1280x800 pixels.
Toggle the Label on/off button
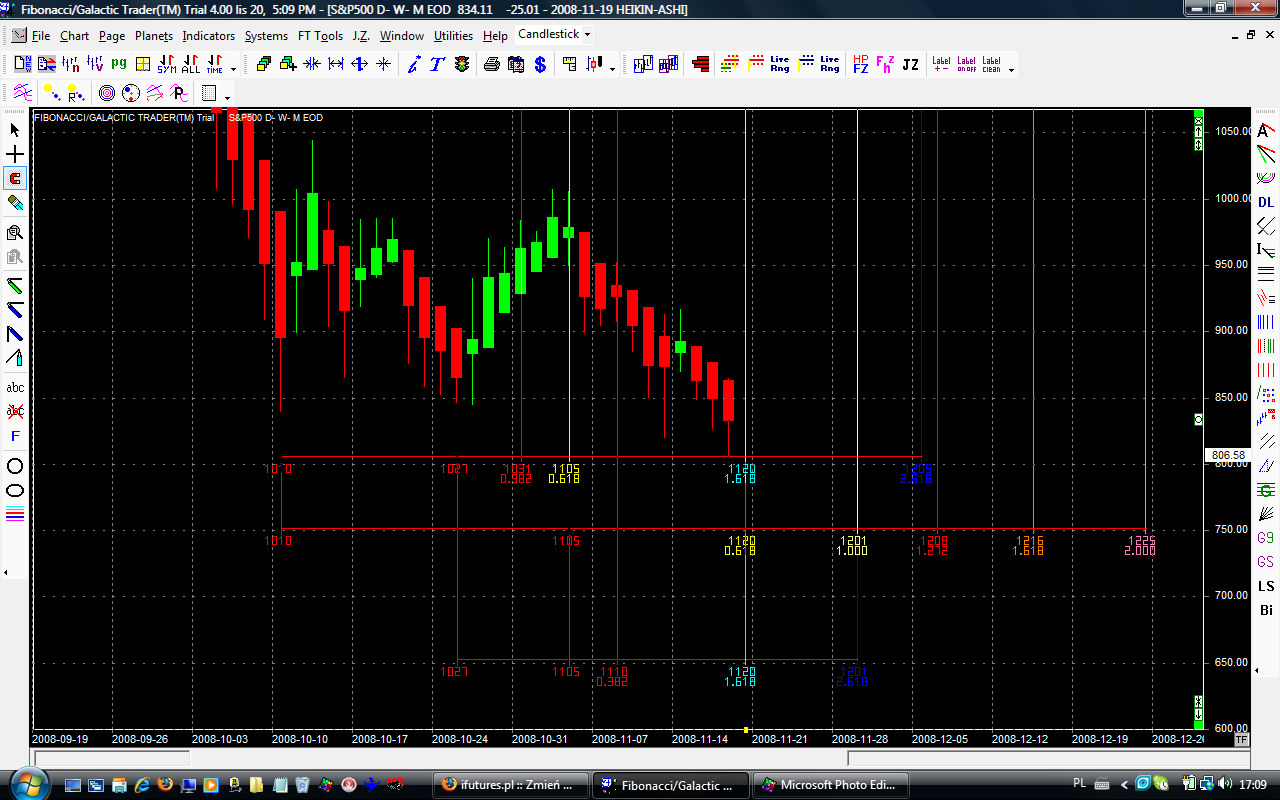[x=966, y=65]
